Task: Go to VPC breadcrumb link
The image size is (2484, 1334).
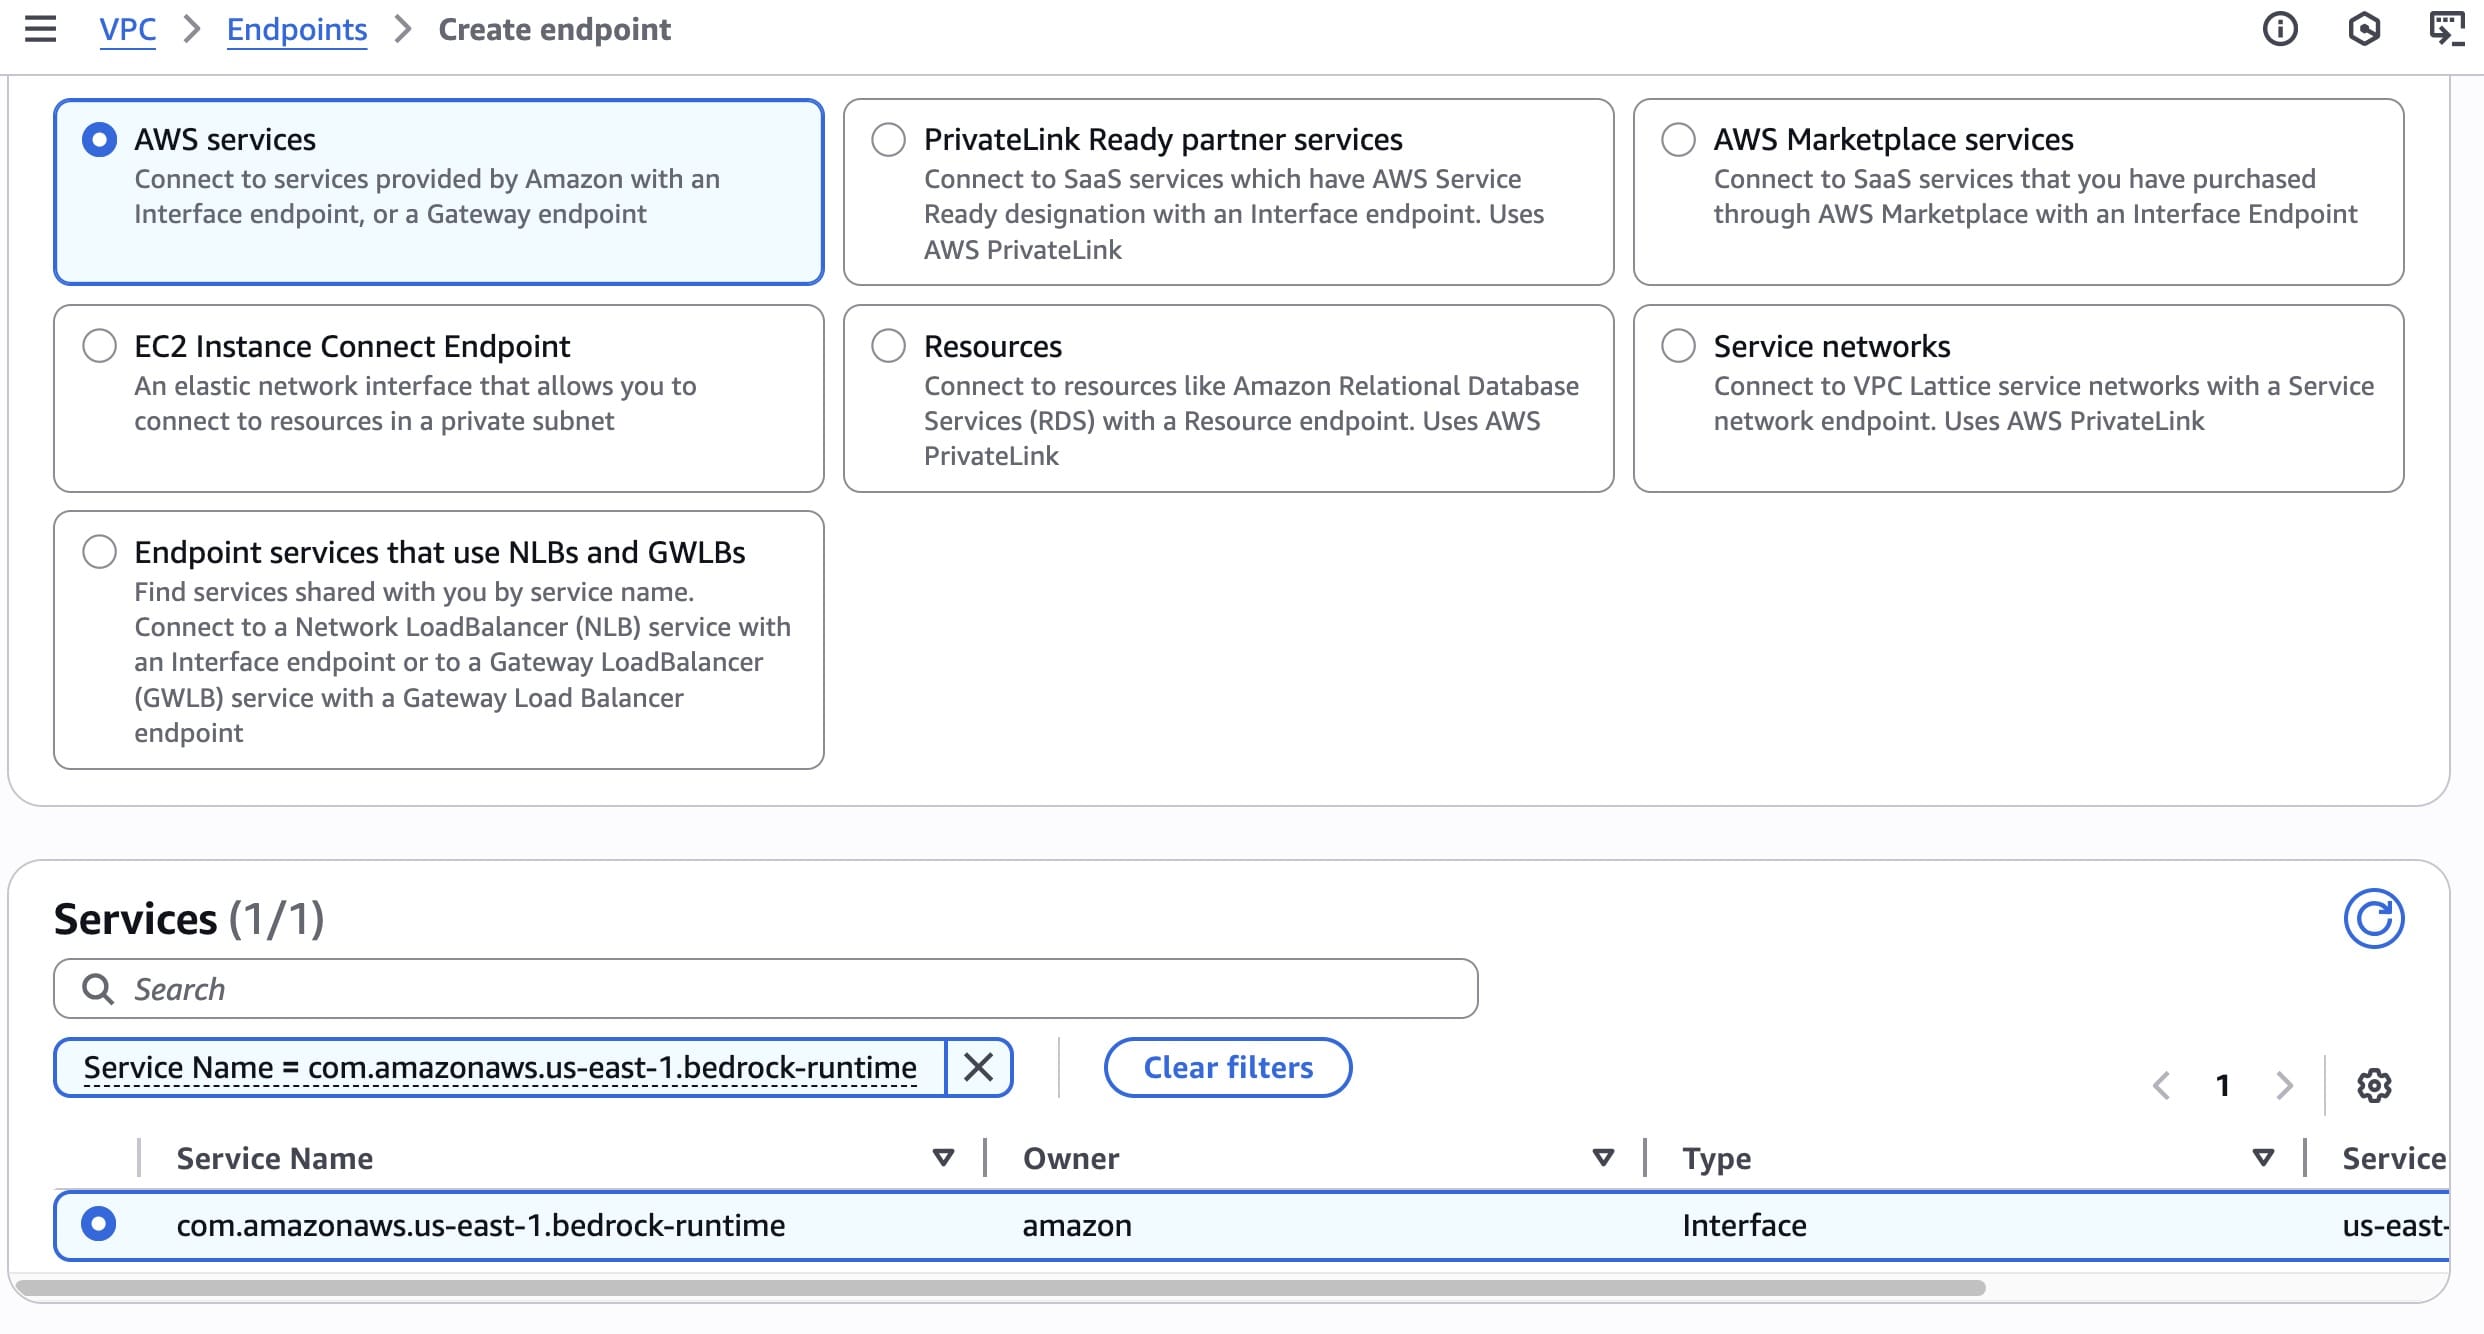Action: (128, 29)
